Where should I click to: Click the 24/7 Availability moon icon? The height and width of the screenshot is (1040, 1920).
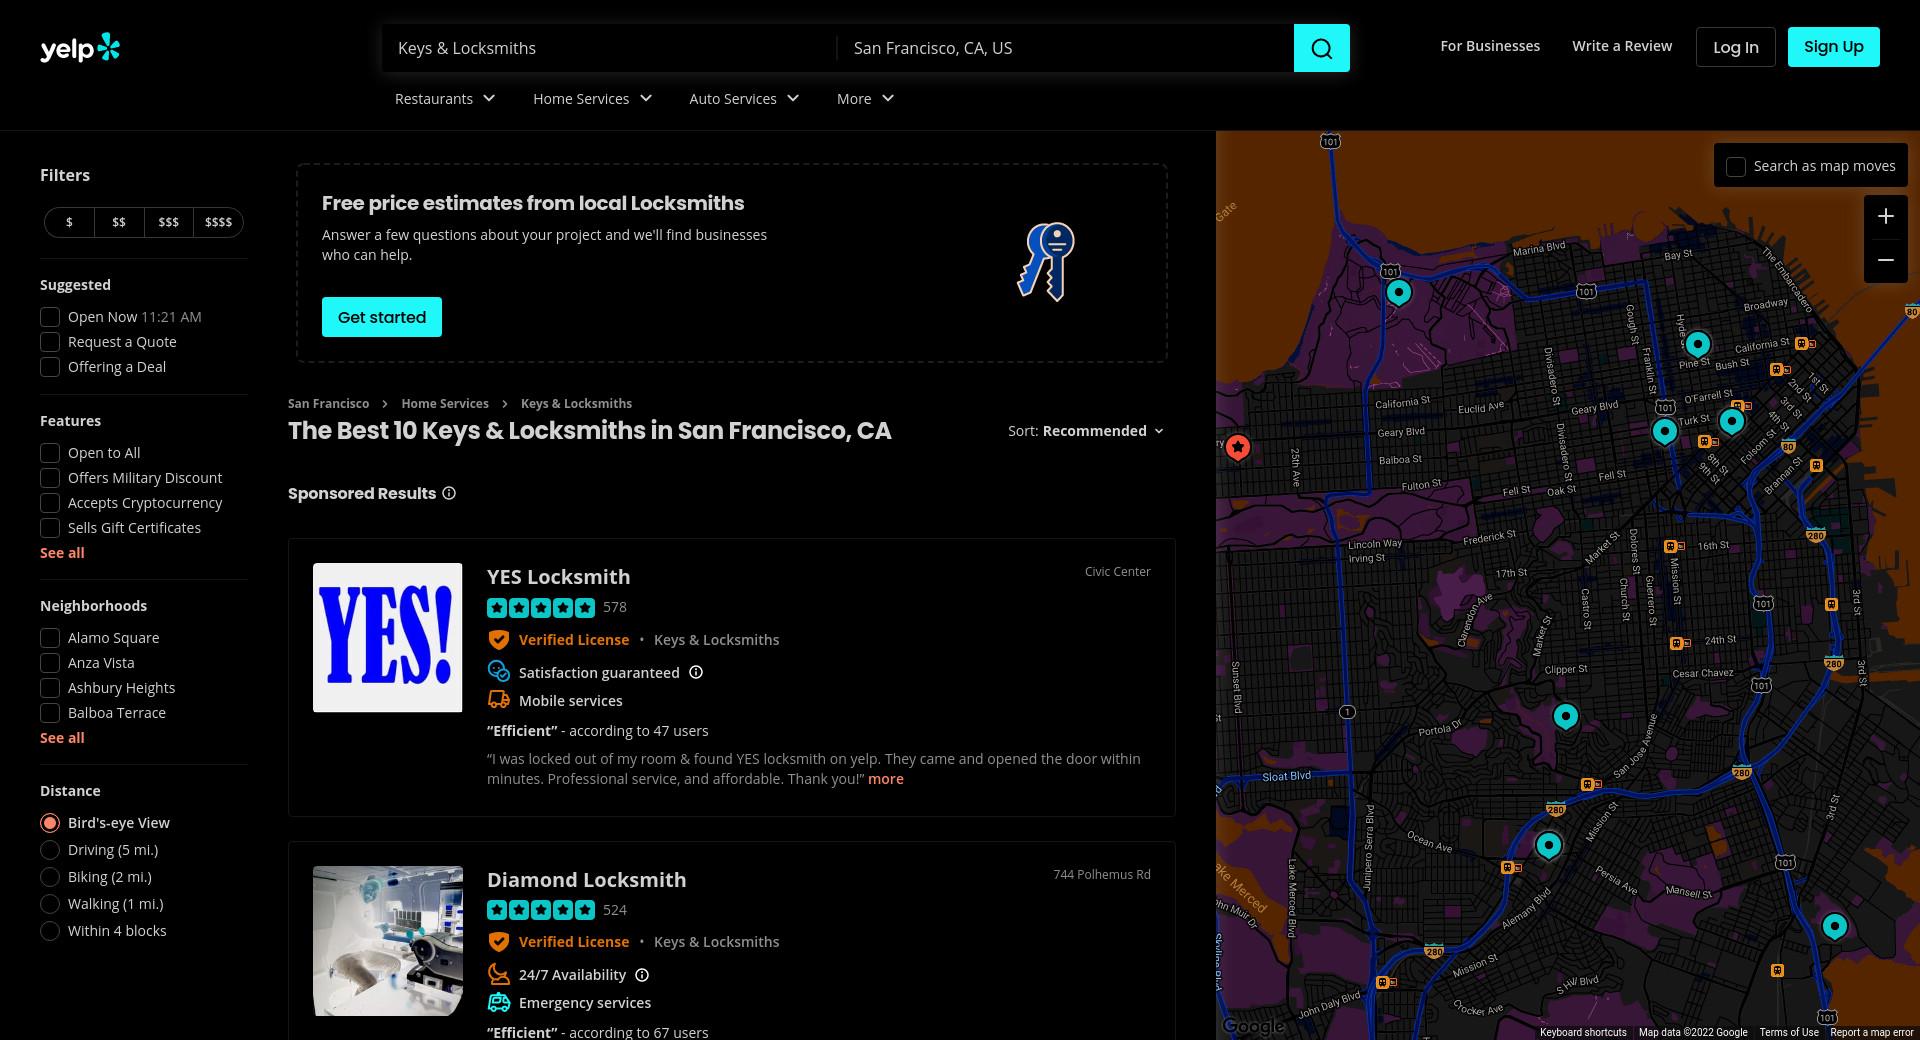point(498,974)
